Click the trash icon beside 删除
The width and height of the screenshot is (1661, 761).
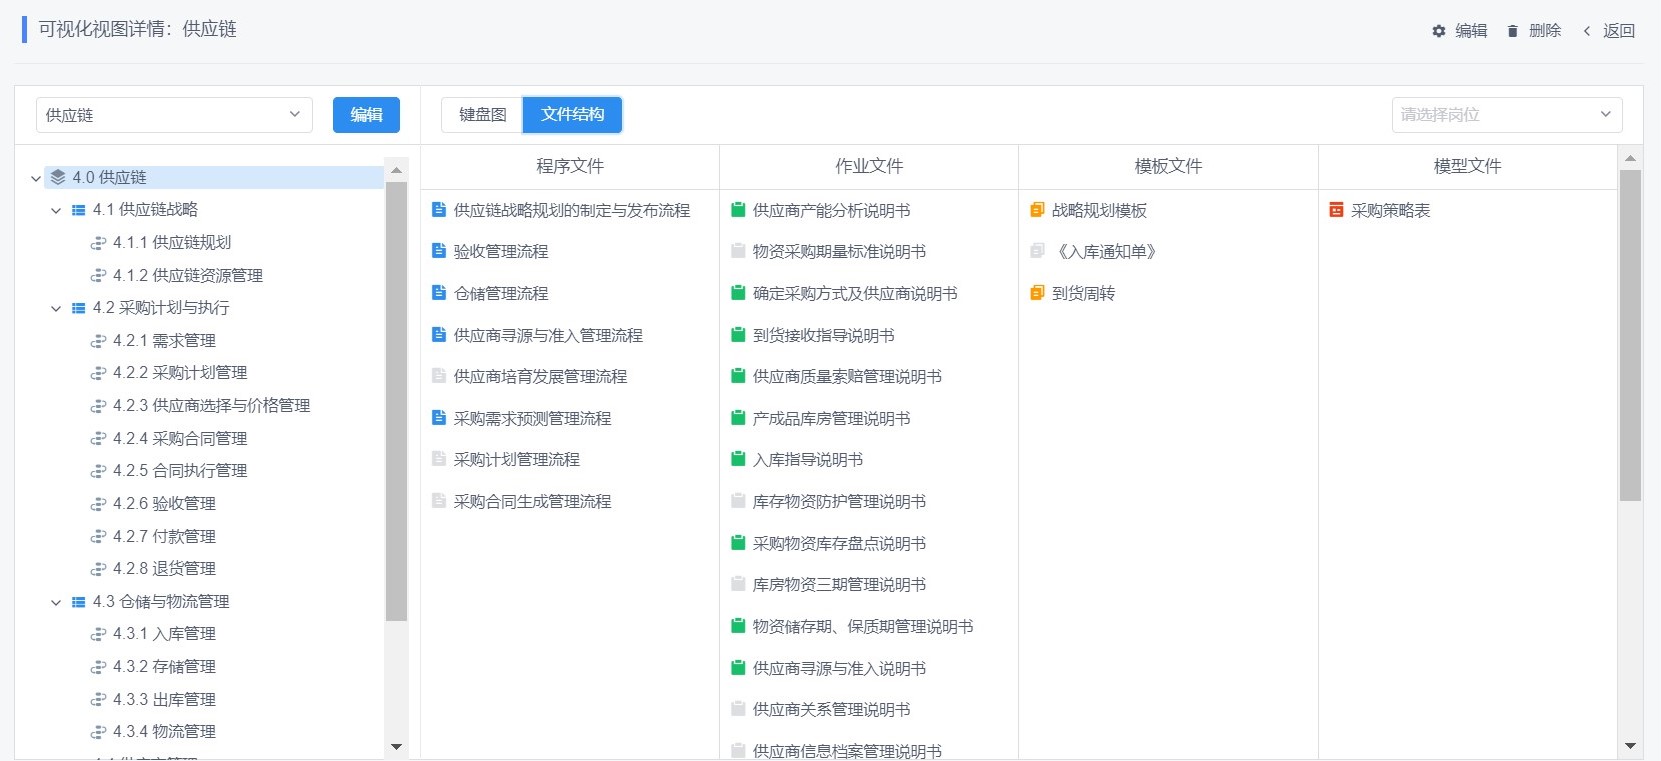(1513, 31)
